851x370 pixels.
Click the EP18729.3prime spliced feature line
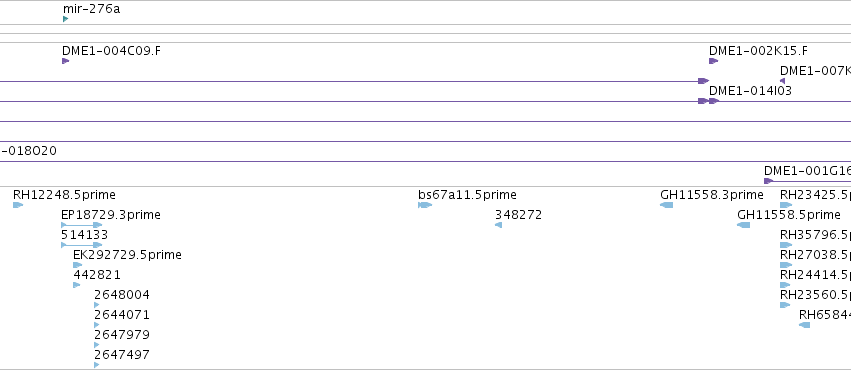(x=81, y=225)
